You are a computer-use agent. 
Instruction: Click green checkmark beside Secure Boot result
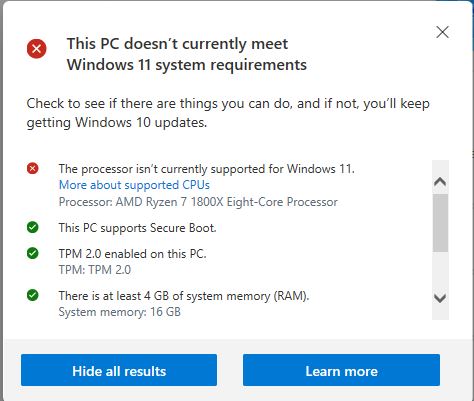click(x=33, y=227)
